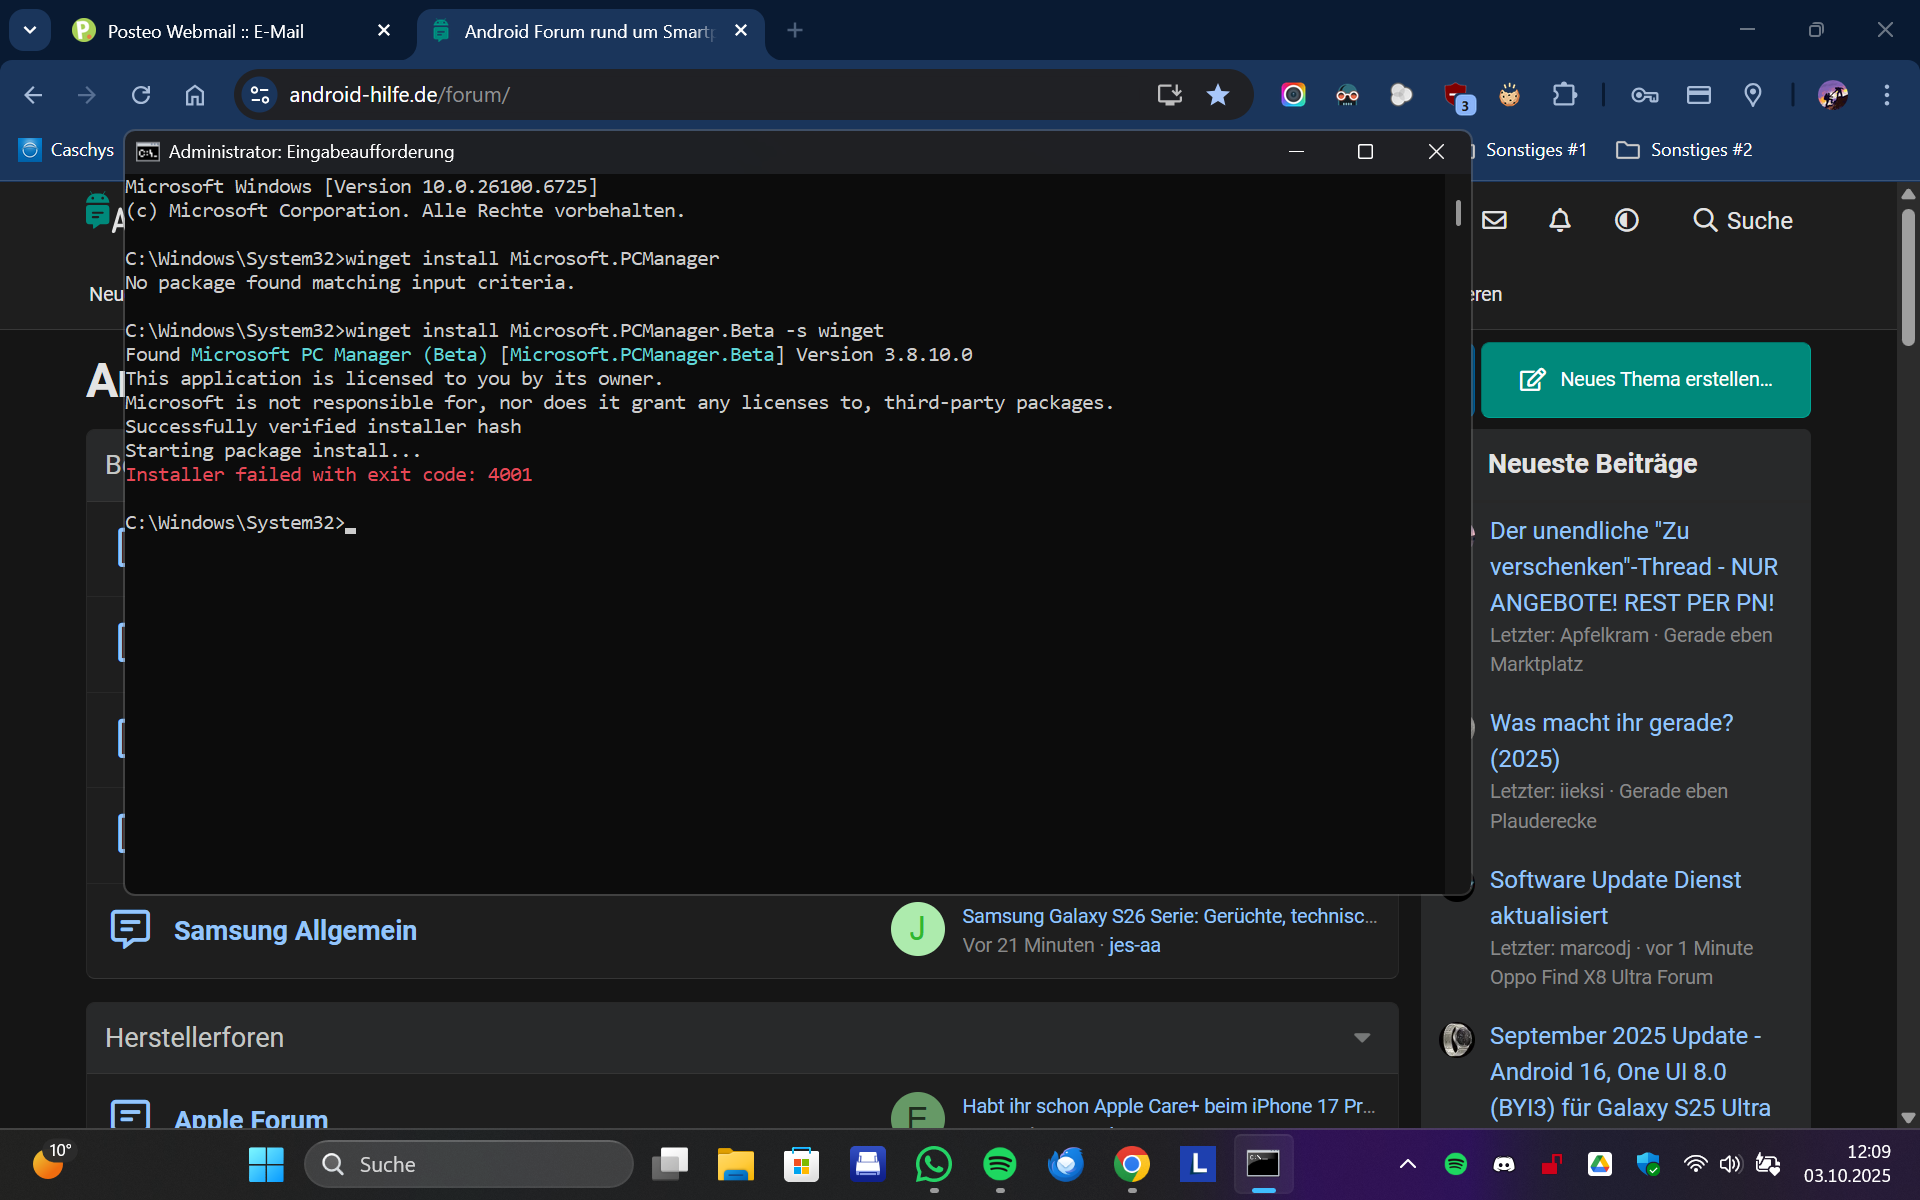
Task: Collapse the Herstellerforen section chevron
Action: tap(1361, 1038)
